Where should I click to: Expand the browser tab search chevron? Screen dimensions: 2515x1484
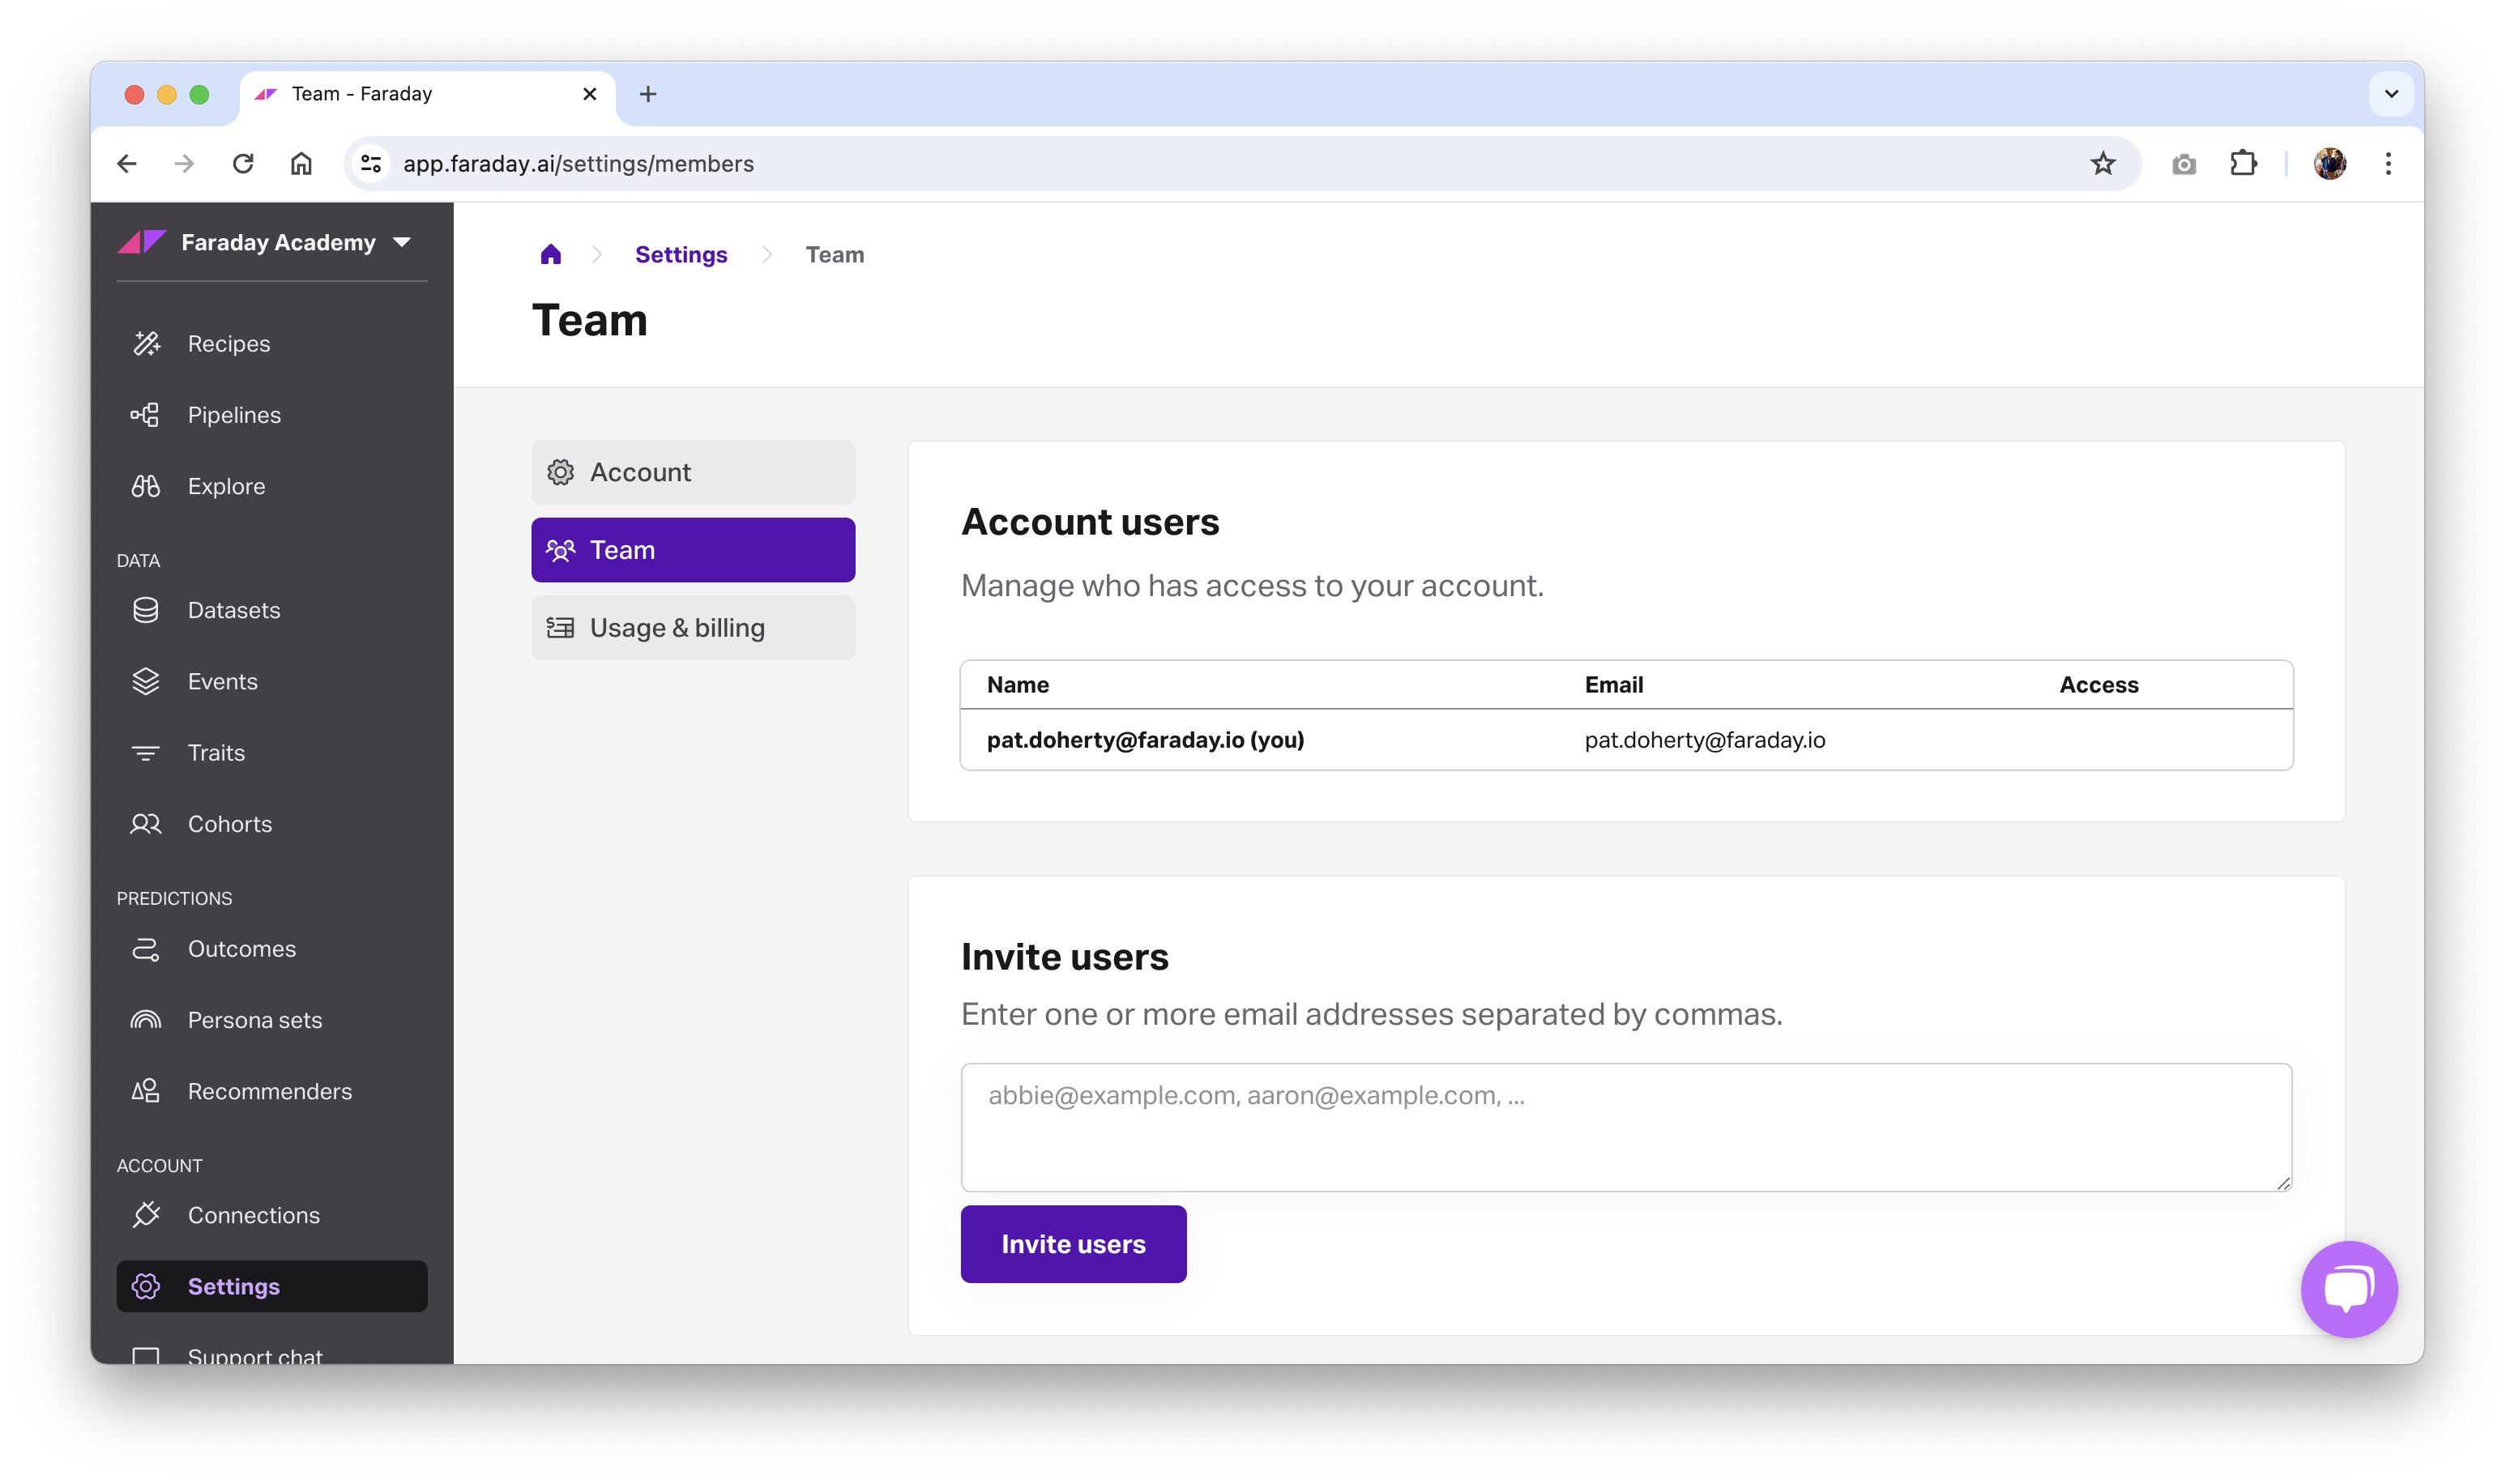tap(2391, 94)
